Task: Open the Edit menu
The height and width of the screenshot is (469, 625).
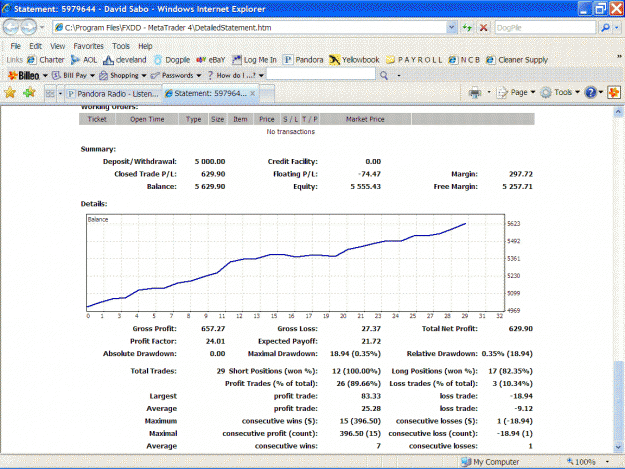Action: click(35, 46)
